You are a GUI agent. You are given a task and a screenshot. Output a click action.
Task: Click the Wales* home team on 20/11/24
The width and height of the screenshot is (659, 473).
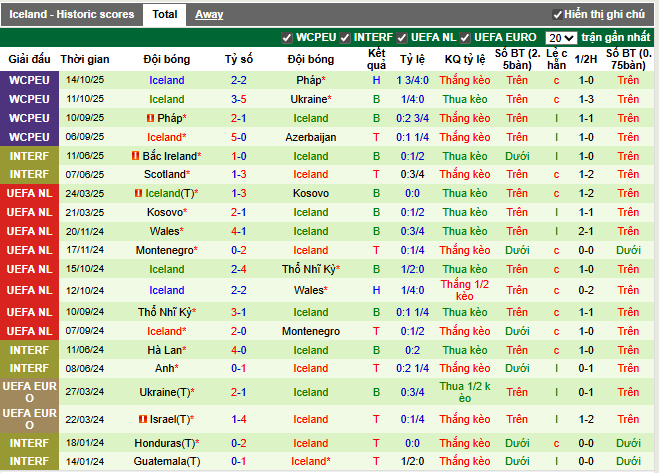167,231
